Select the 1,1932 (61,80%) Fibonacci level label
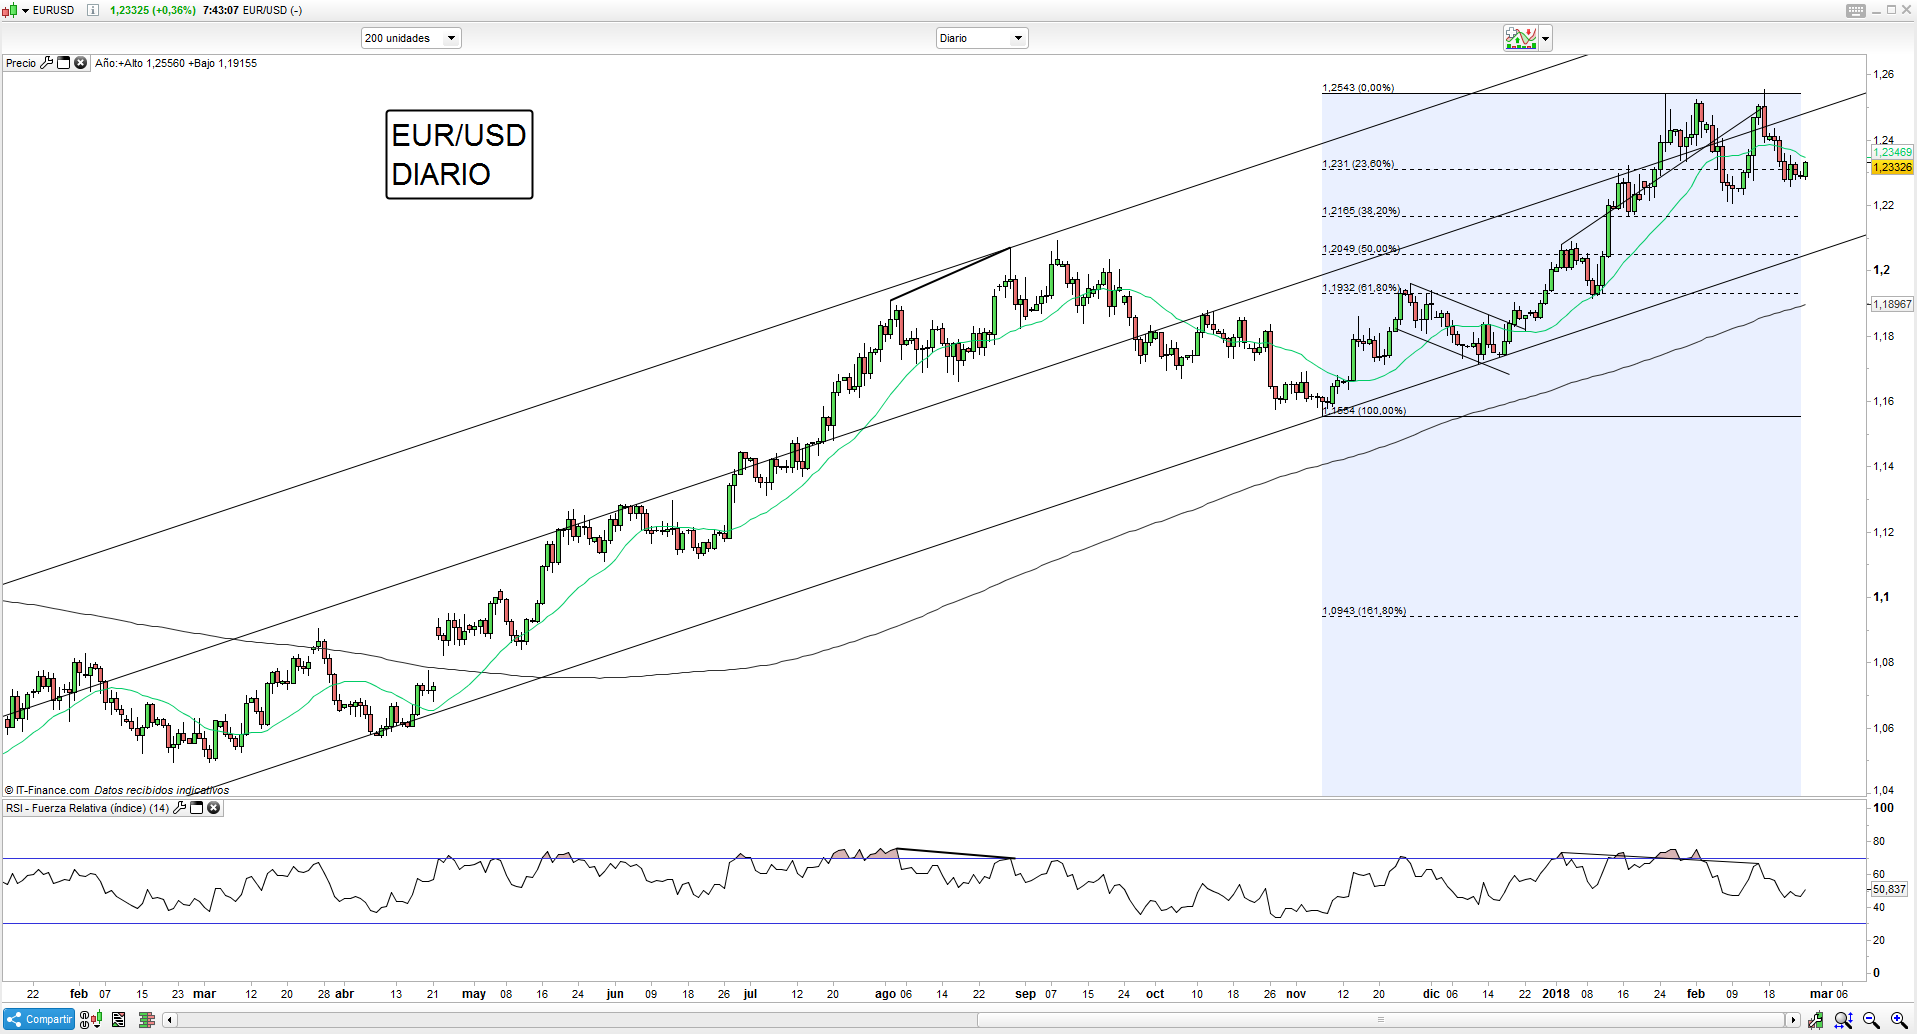 [x=1361, y=288]
